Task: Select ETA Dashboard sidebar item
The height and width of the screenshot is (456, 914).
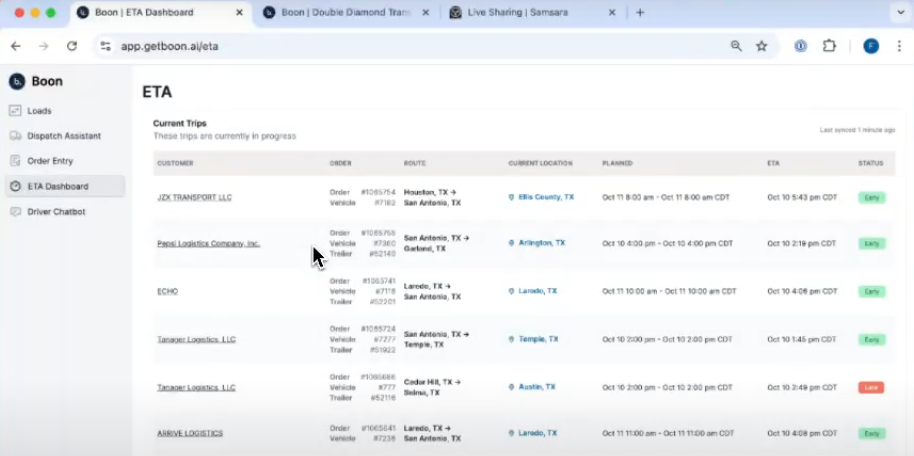Action: [x=65, y=187]
